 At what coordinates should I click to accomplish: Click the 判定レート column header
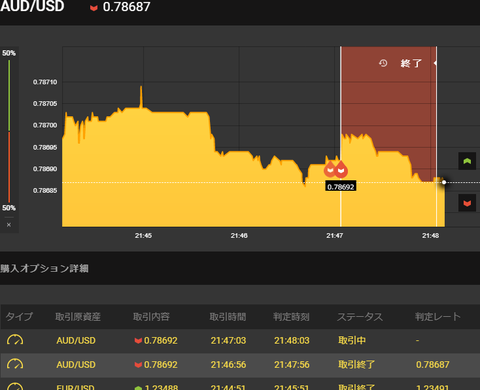[x=438, y=316]
